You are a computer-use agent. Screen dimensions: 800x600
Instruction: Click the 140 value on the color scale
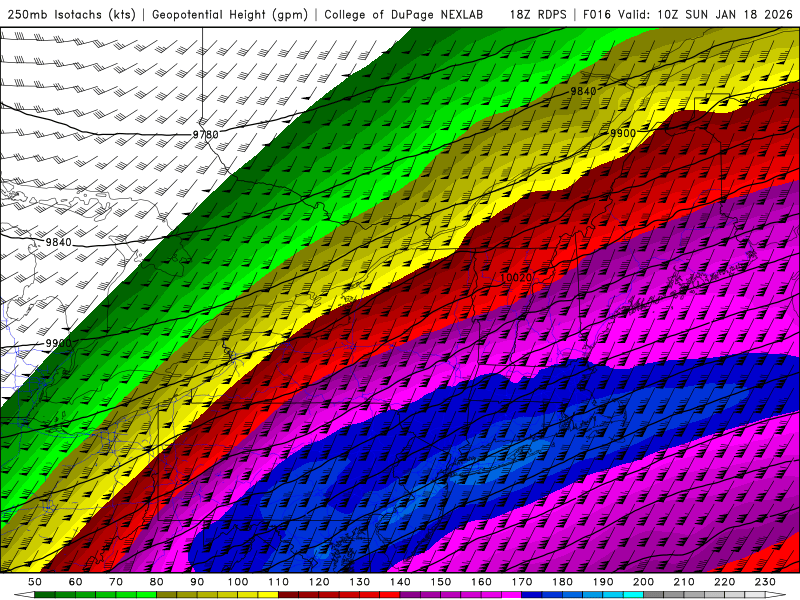[x=400, y=582]
